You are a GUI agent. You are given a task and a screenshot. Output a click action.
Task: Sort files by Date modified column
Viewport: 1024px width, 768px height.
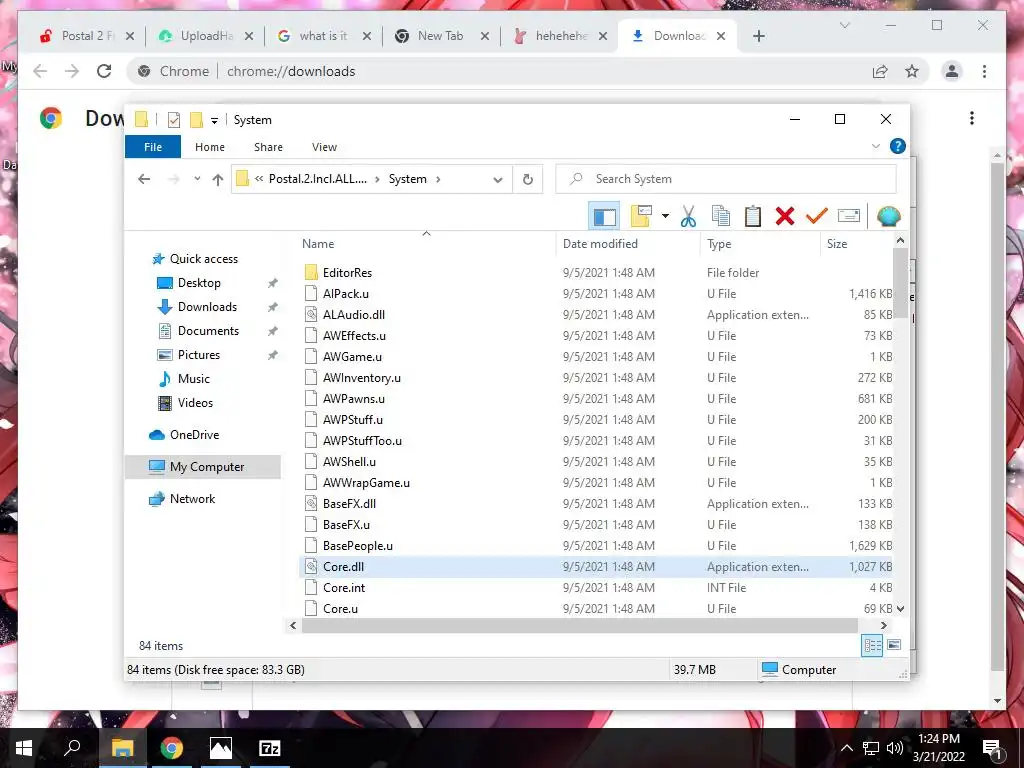tap(600, 244)
